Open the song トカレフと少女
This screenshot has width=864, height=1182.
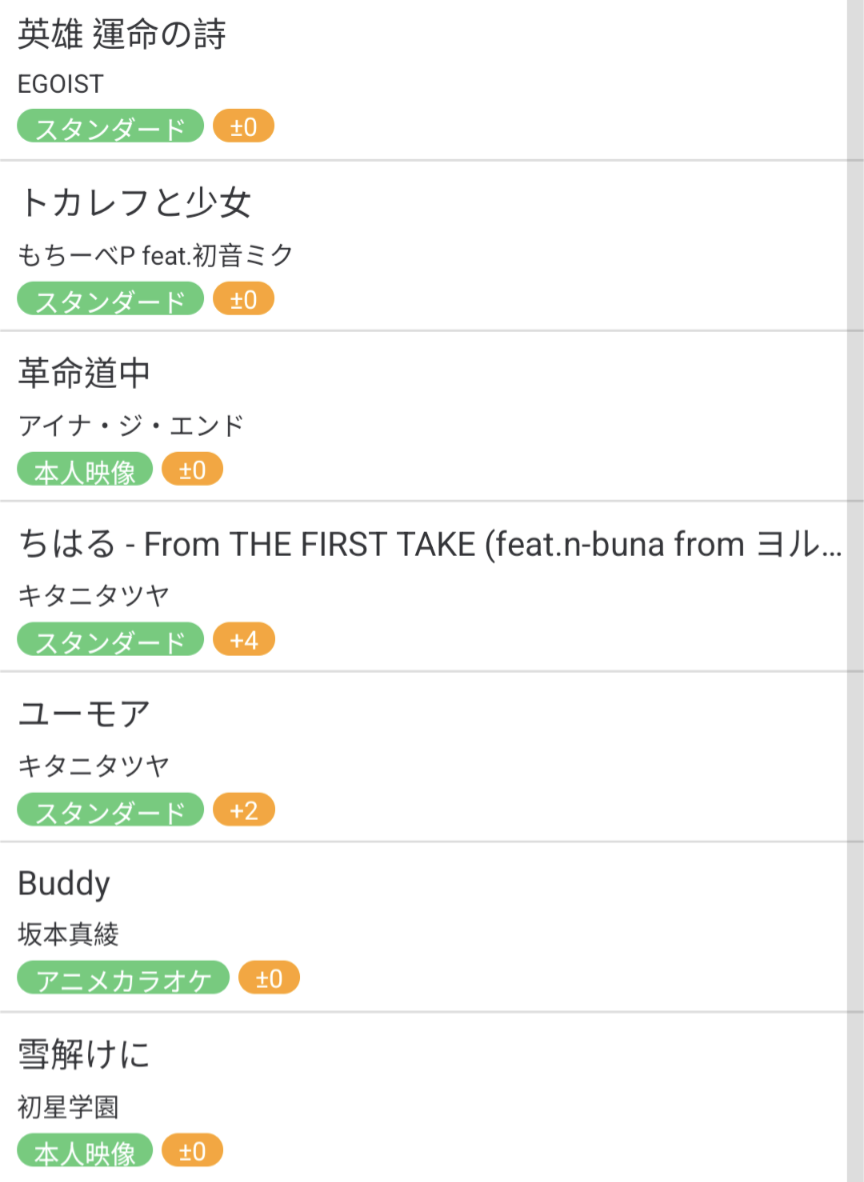(135, 204)
